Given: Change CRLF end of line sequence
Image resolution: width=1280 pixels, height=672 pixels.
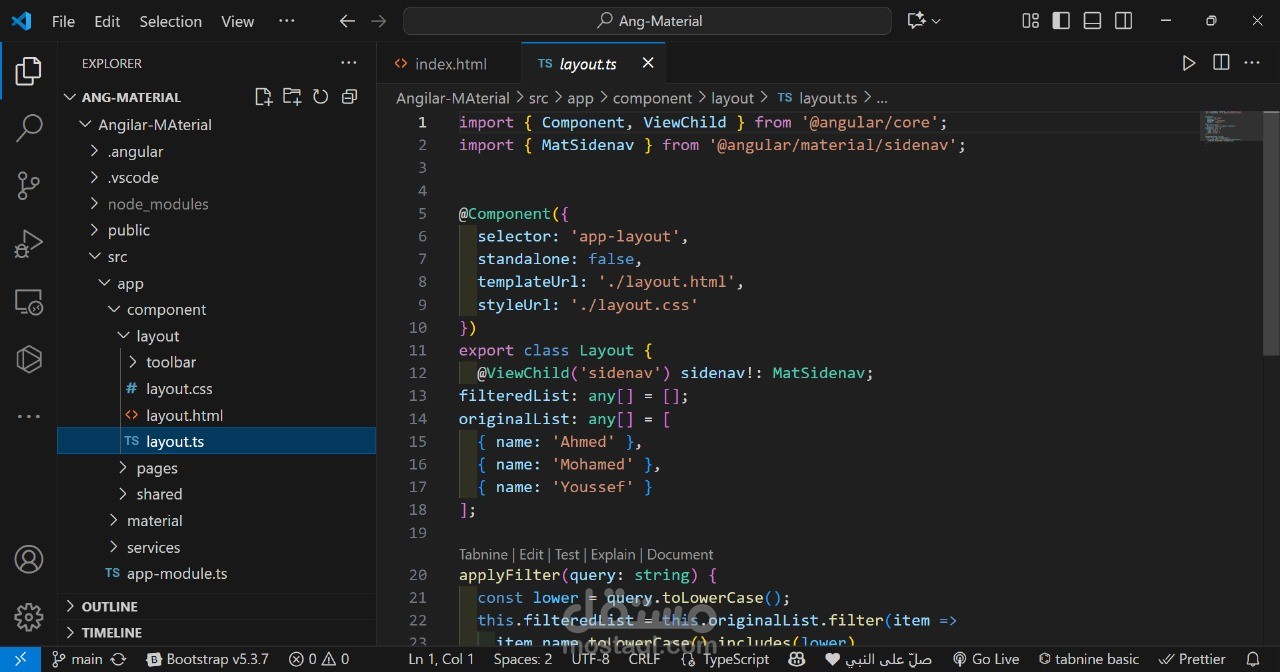Looking at the screenshot, I should tap(644, 659).
